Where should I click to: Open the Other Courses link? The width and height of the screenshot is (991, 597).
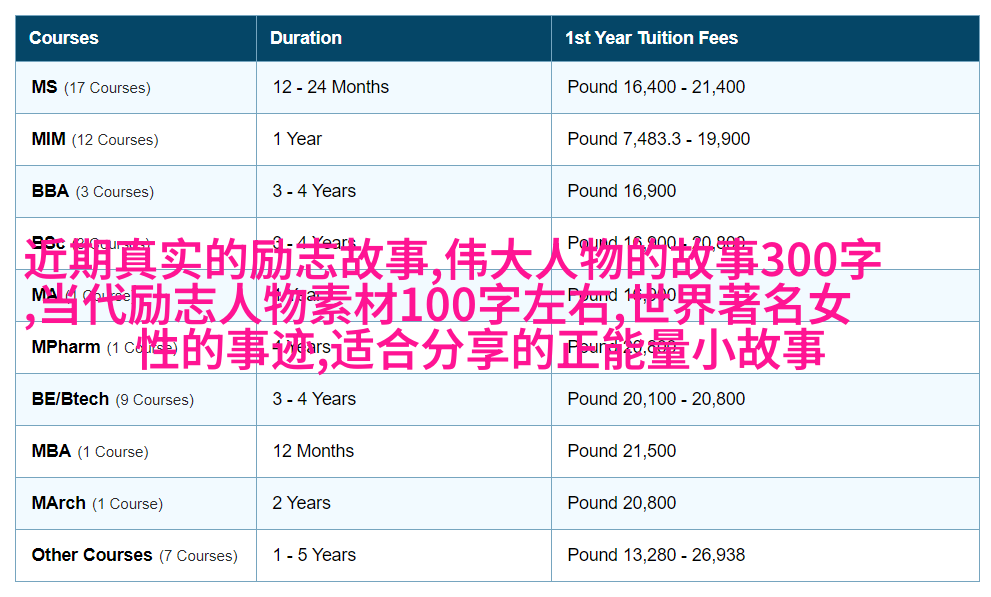coord(92,555)
